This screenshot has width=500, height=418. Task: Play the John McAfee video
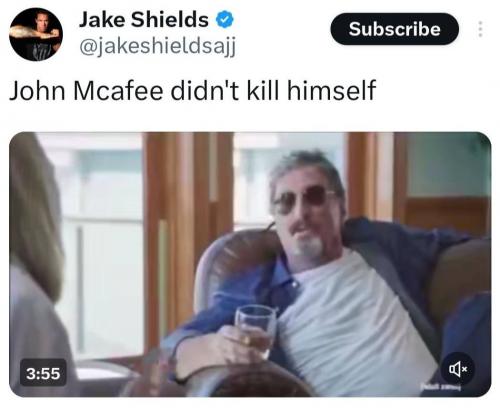(250, 264)
